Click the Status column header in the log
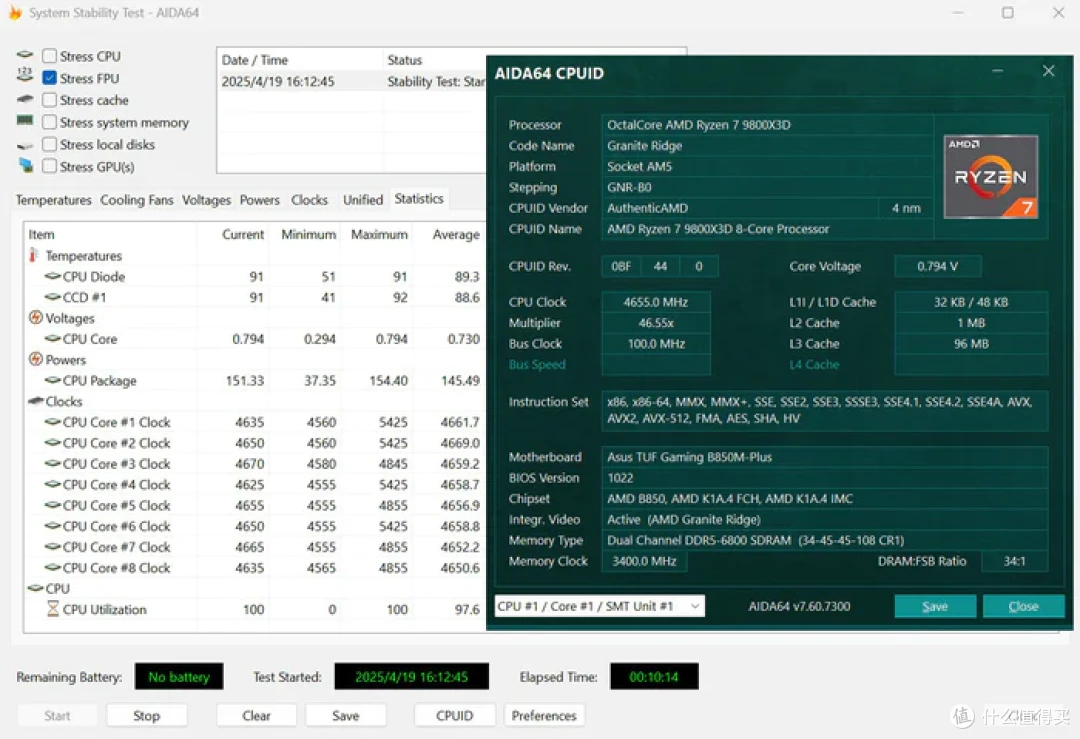1080x739 pixels. [x=435, y=60]
